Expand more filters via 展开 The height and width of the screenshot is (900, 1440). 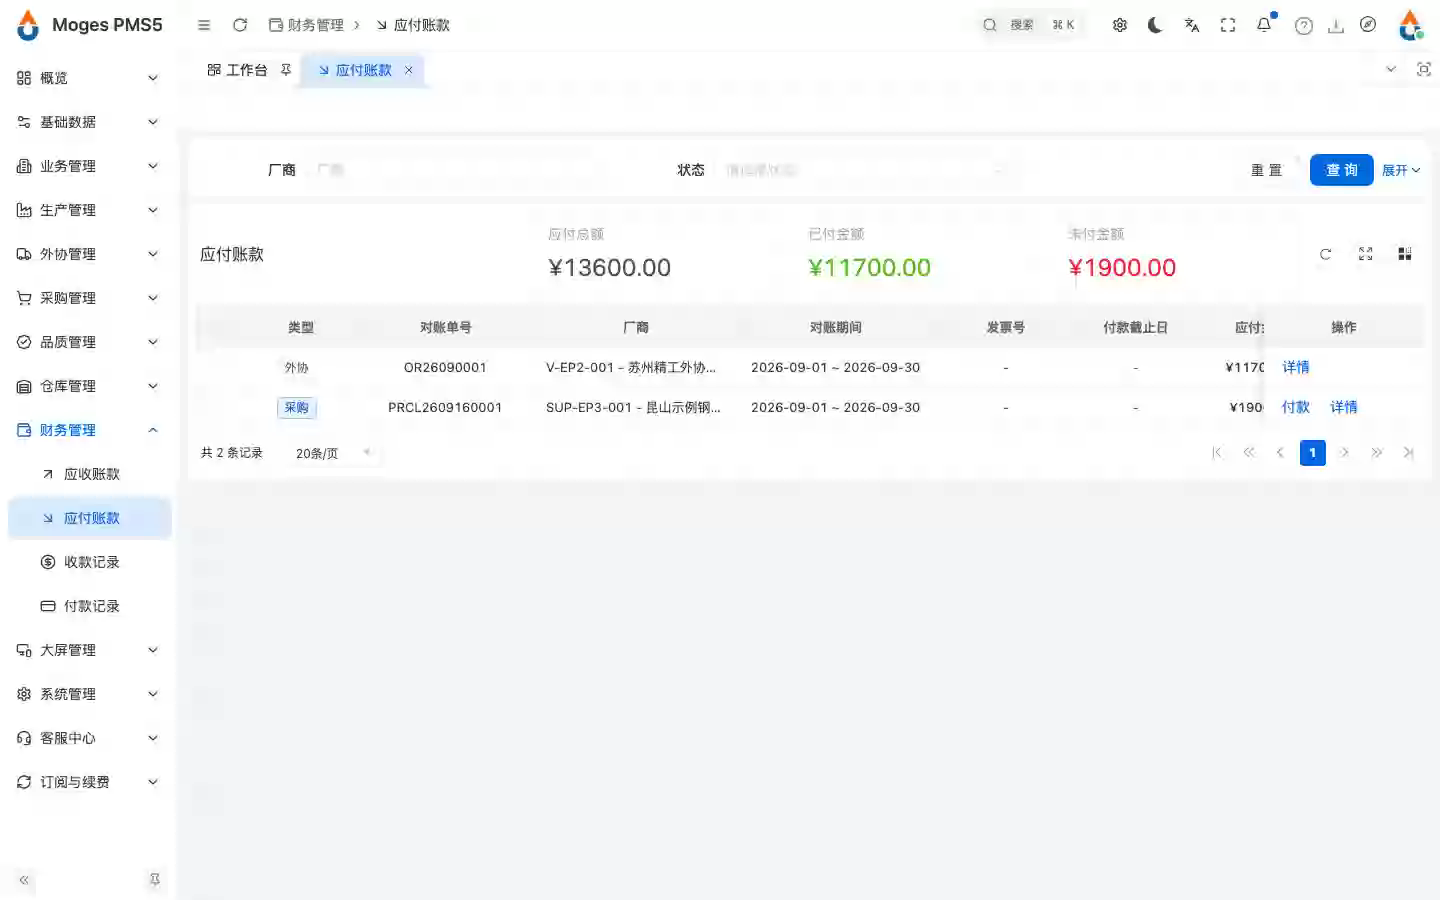[x=1401, y=170]
